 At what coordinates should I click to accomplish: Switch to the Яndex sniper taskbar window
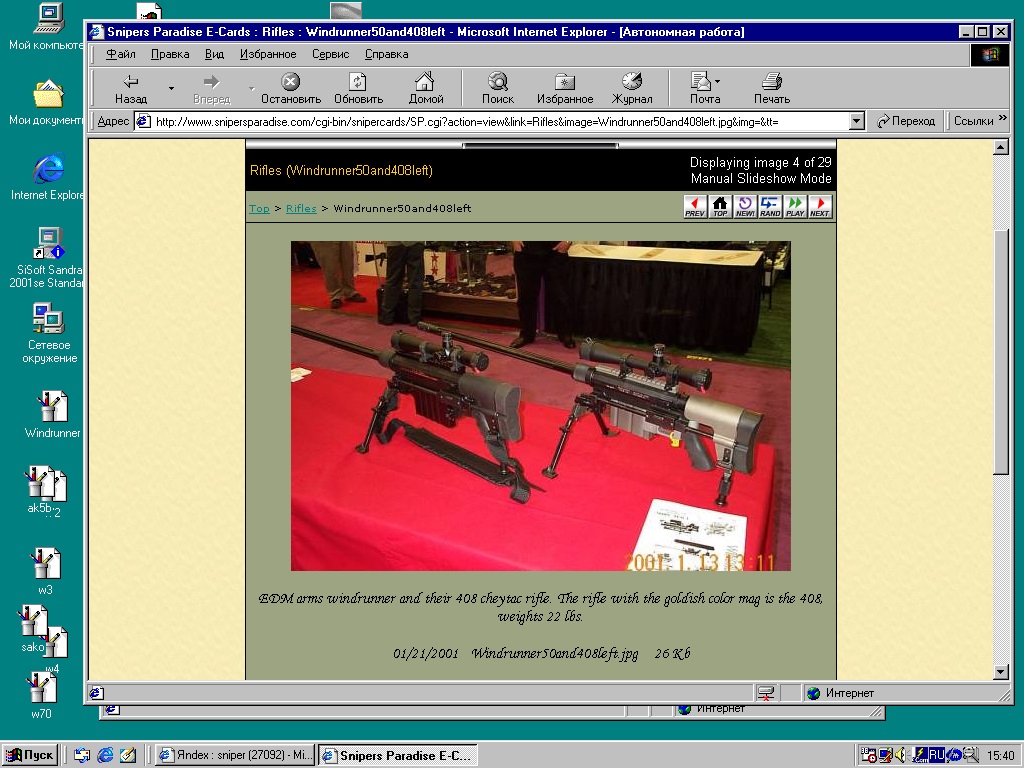(236, 756)
